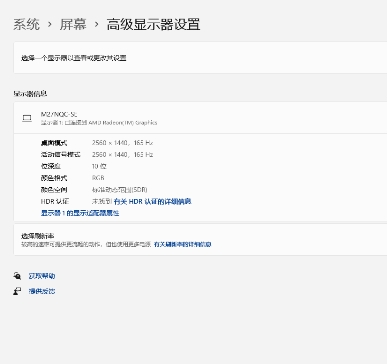
Task: Click the monitor icon in the display info card
Action: [27, 118]
